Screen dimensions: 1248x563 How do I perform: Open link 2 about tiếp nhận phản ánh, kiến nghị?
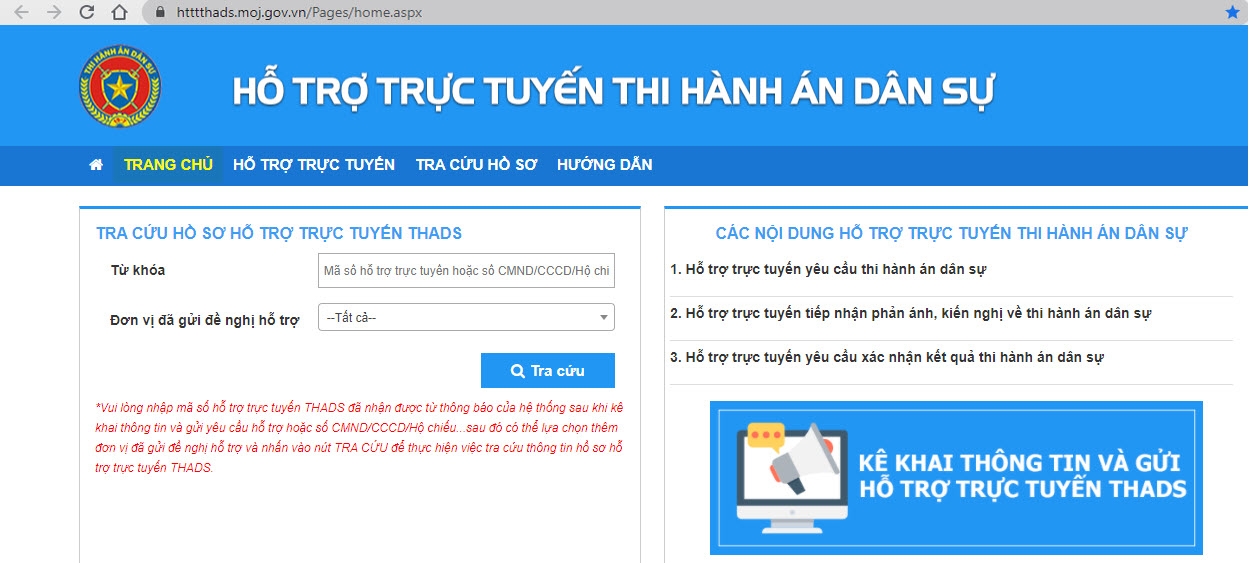[x=910, y=313]
